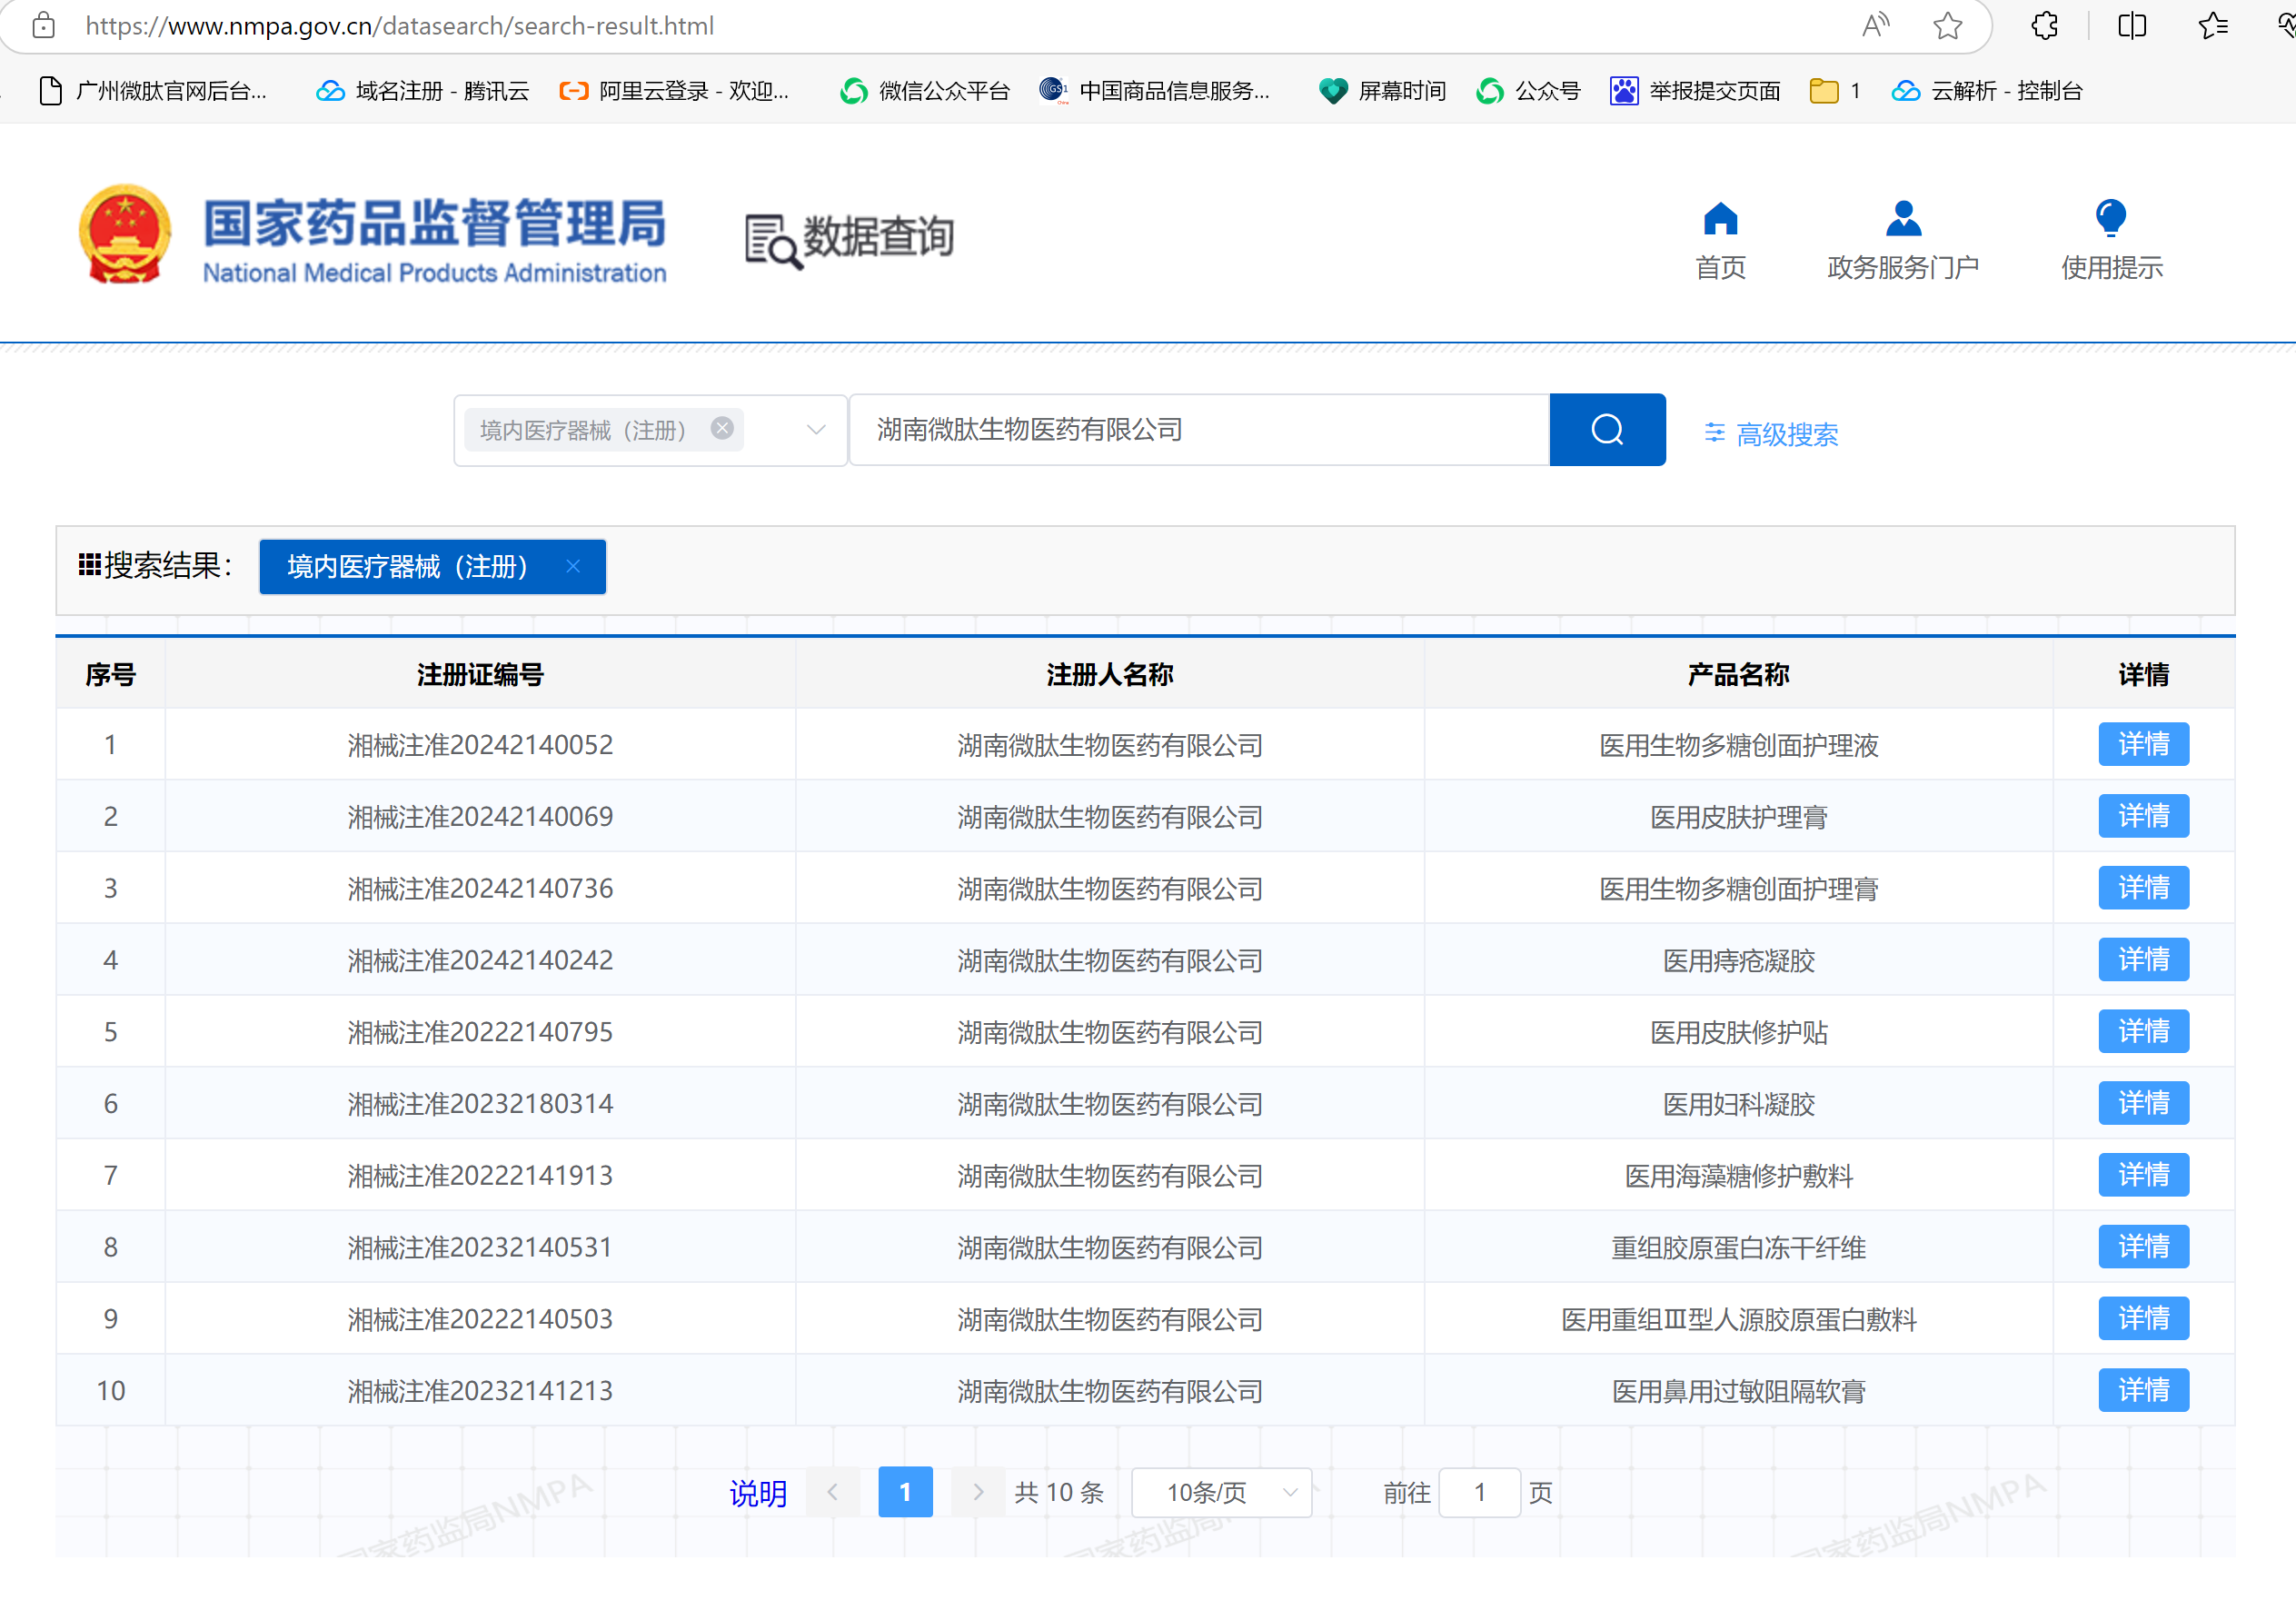Image resolution: width=2296 pixels, height=1600 pixels.
Task: Click the 说明 link in pagination
Action: (758, 1493)
